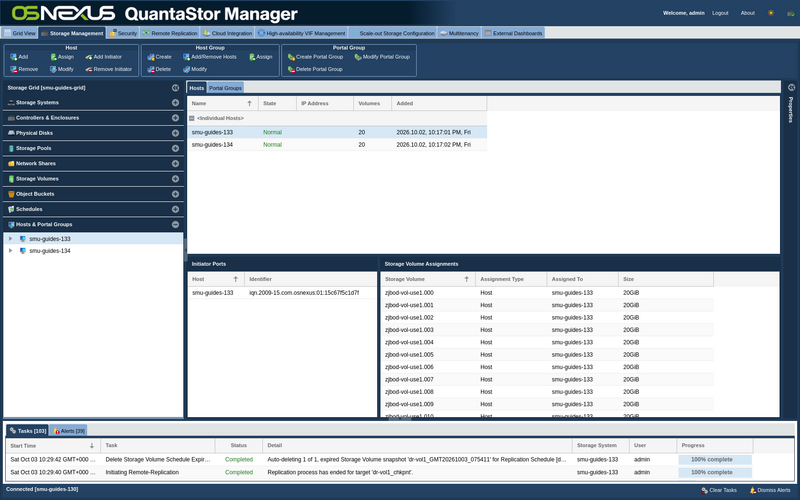Sort by Storage Volume column header
The height and width of the screenshot is (500, 800).
(x=428, y=279)
